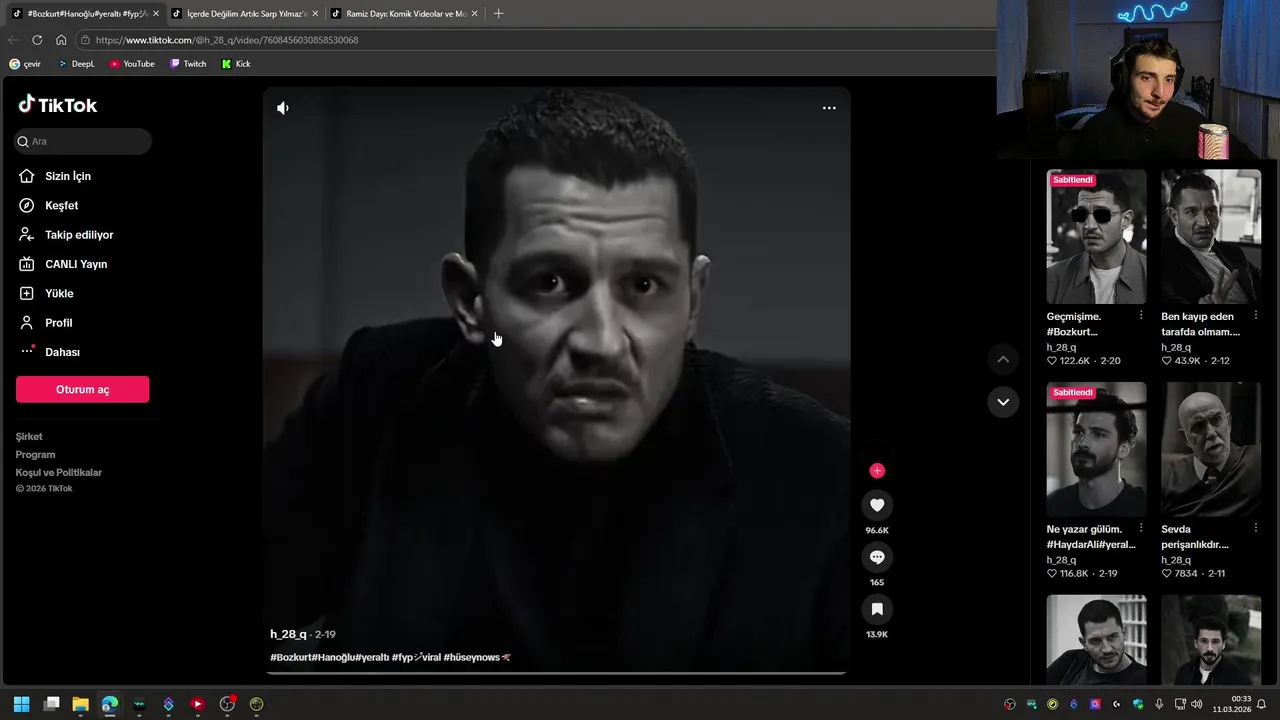Open the Yükle upload page

click(x=59, y=293)
